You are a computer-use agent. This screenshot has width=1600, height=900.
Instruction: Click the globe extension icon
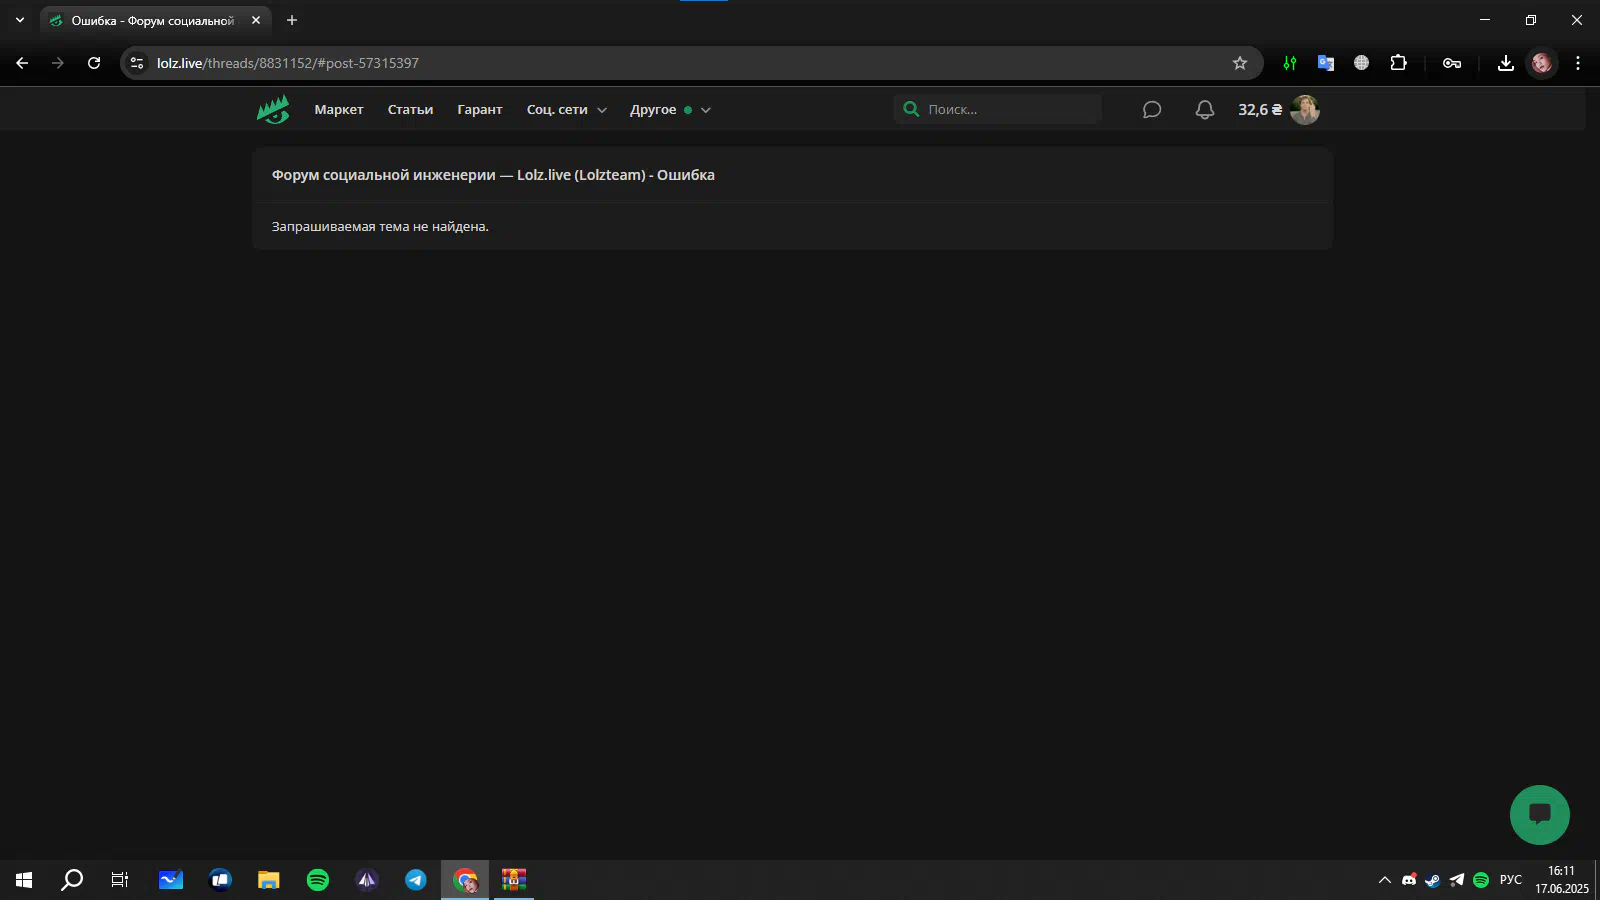[x=1362, y=63]
